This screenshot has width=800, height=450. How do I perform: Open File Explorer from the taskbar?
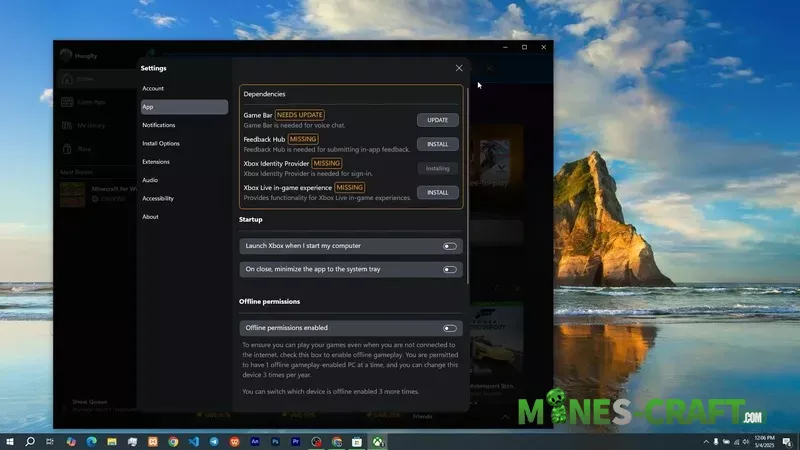[x=111, y=441]
